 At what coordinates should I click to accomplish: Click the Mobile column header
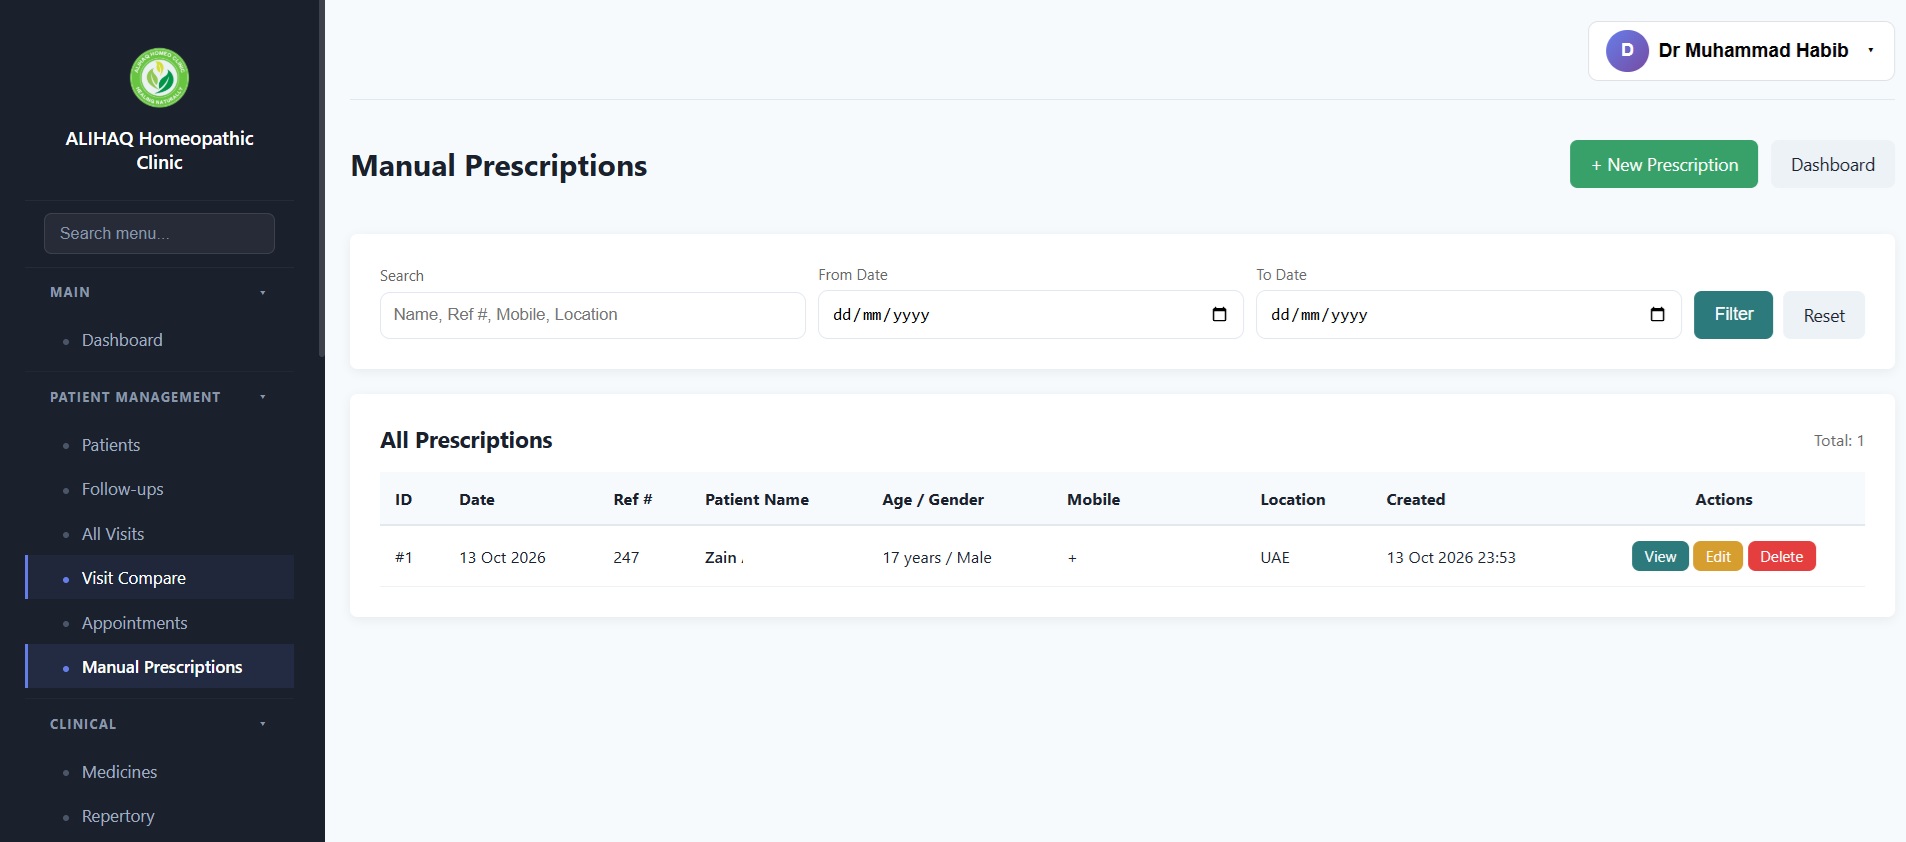tap(1093, 499)
